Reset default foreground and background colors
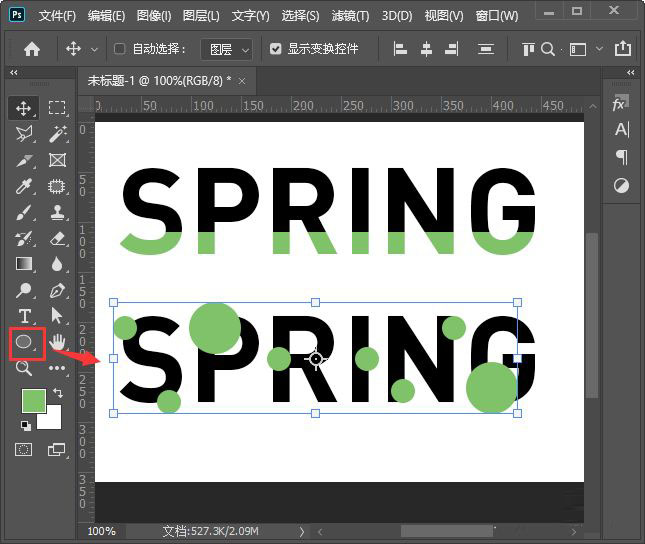 (x=26, y=425)
